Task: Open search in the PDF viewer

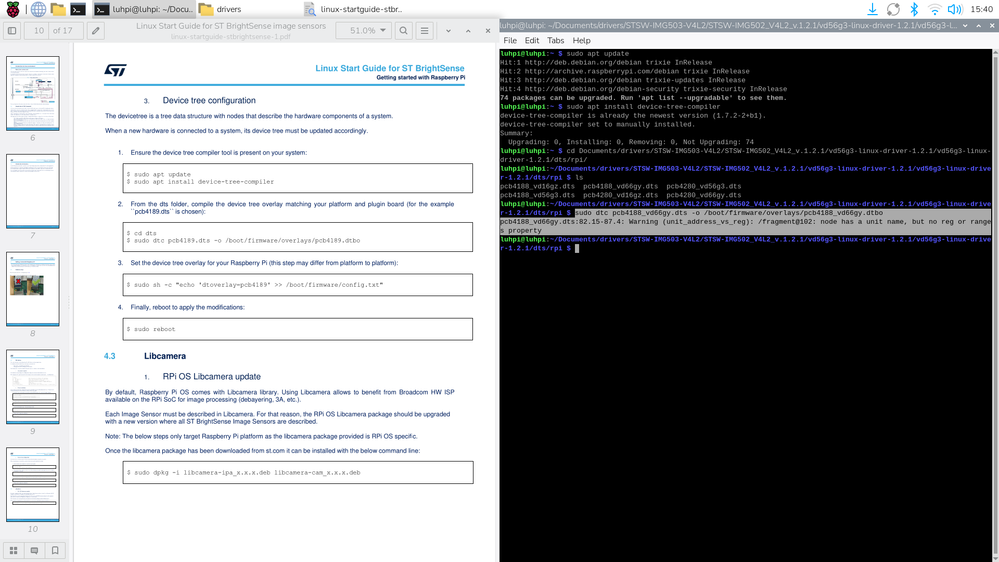Action: pyautogui.click(x=403, y=31)
